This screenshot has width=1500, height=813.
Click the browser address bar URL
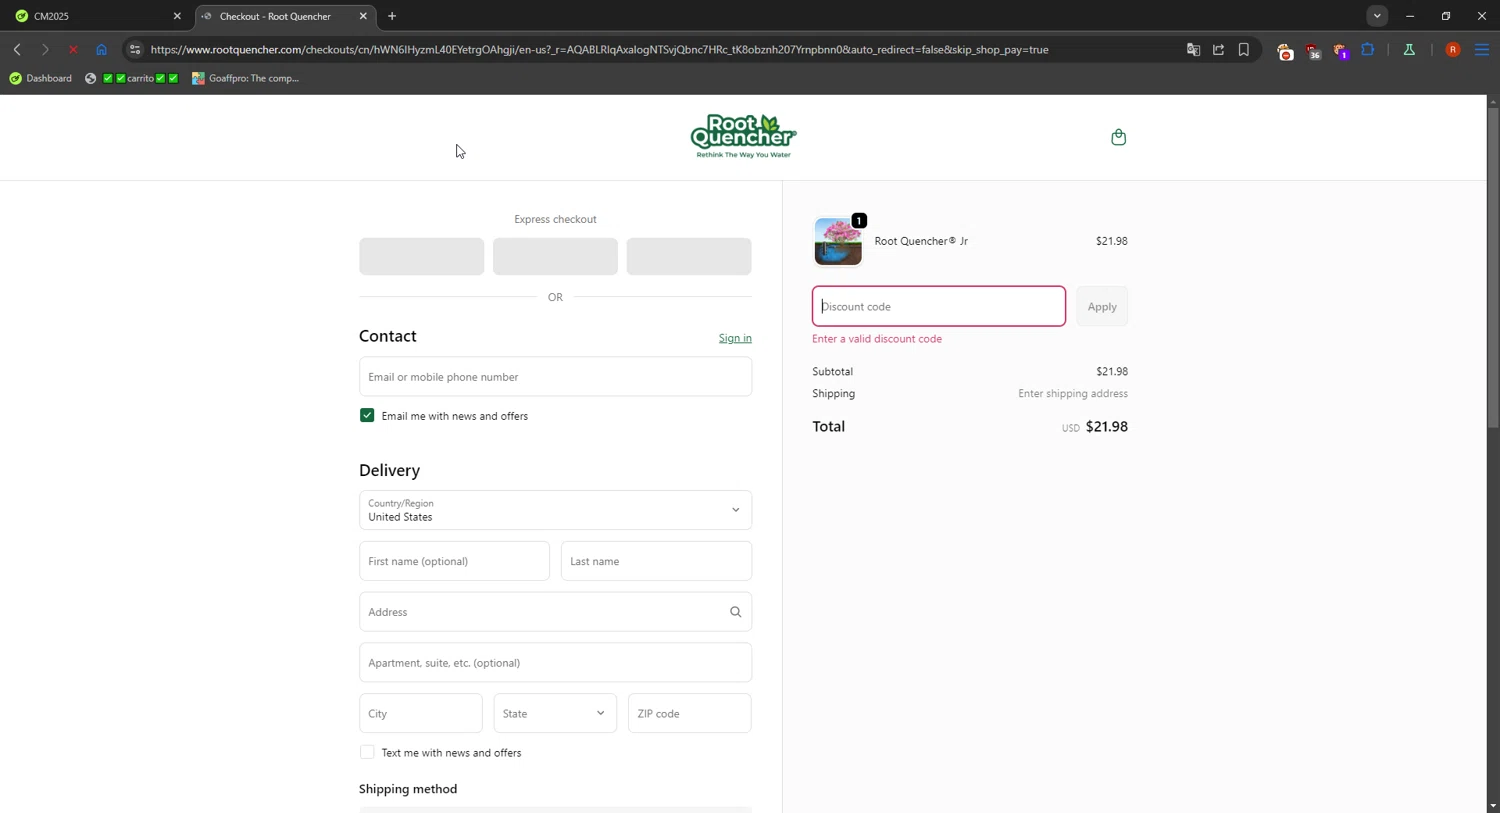point(600,49)
